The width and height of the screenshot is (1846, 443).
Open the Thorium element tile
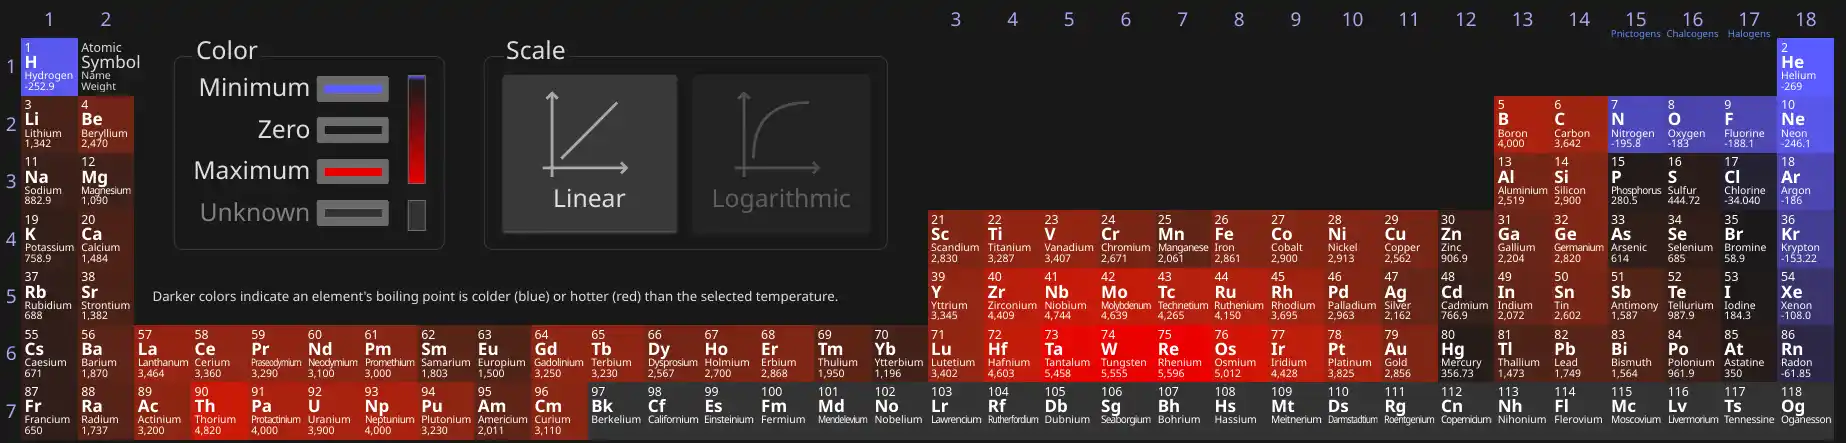pos(218,410)
